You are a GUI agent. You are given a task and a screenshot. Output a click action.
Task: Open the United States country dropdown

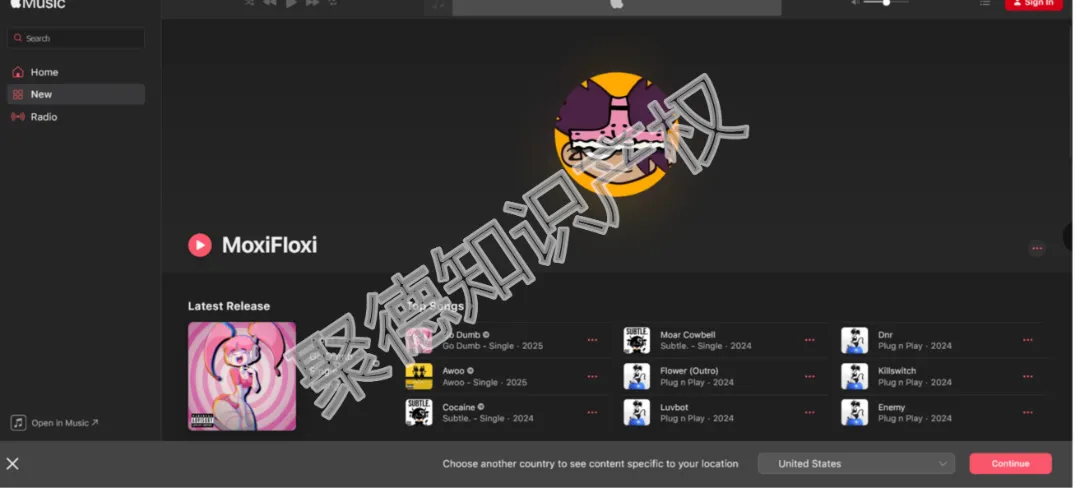click(x=856, y=463)
